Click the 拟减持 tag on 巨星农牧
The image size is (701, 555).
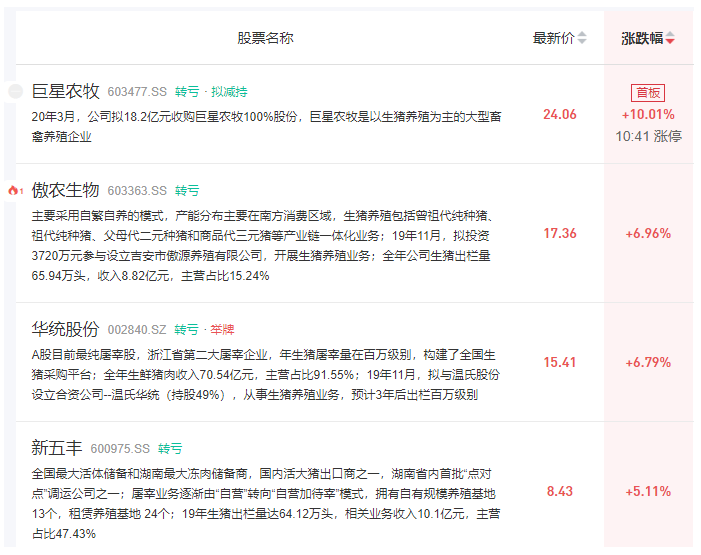coord(229,92)
